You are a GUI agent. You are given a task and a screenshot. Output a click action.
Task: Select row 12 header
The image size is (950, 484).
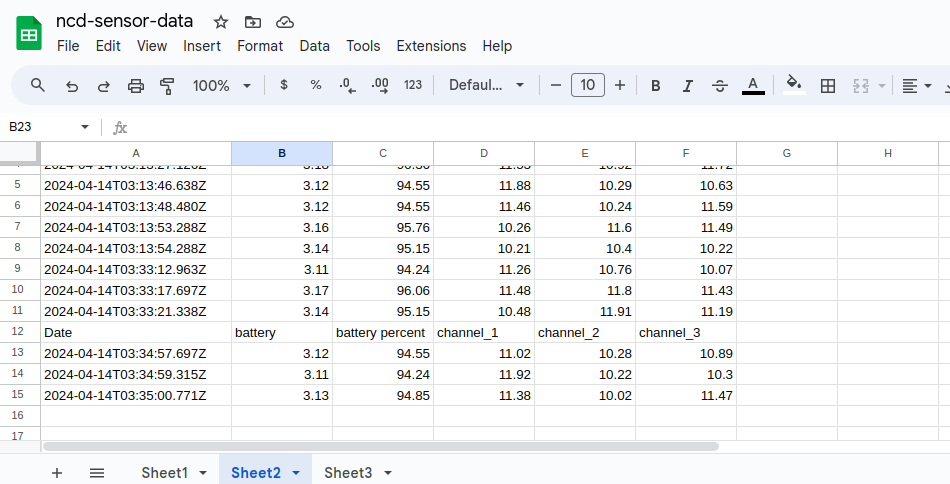pos(18,332)
